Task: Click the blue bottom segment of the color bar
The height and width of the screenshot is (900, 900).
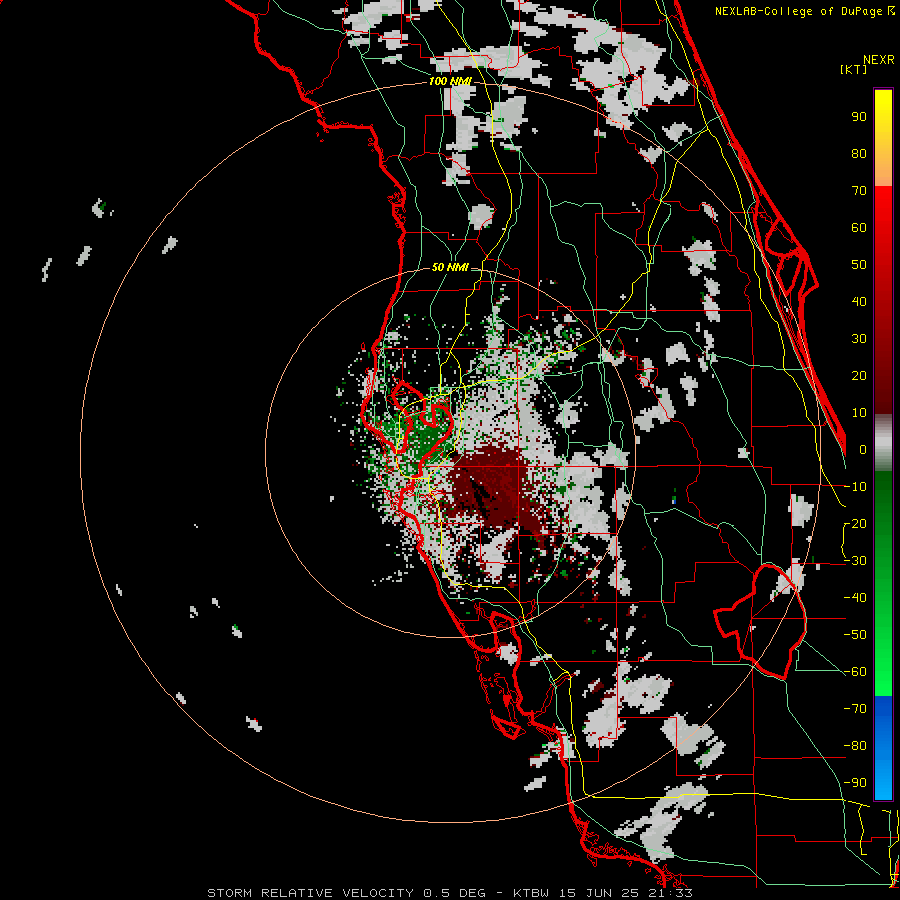Action: click(883, 748)
